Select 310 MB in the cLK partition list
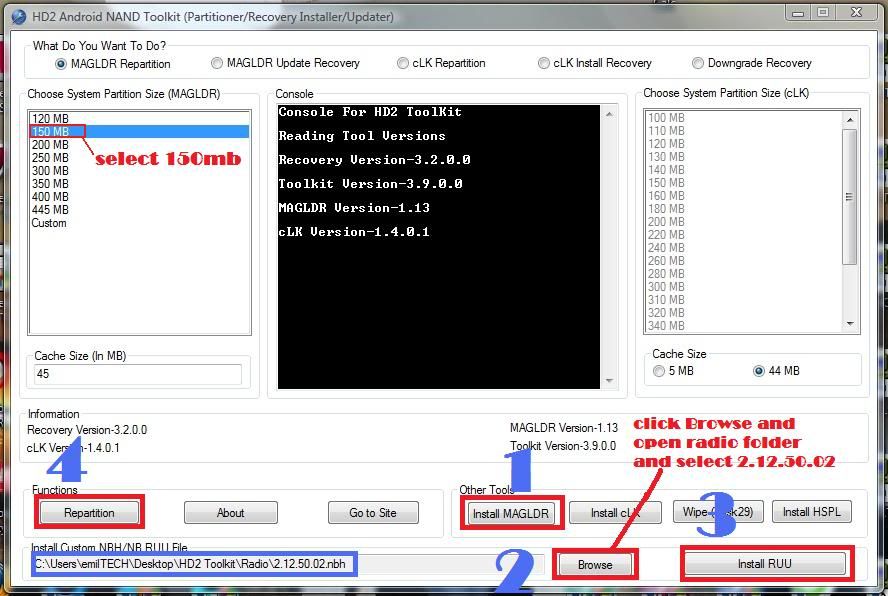Image resolution: width=888 pixels, height=596 pixels. (x=744, y=300)
